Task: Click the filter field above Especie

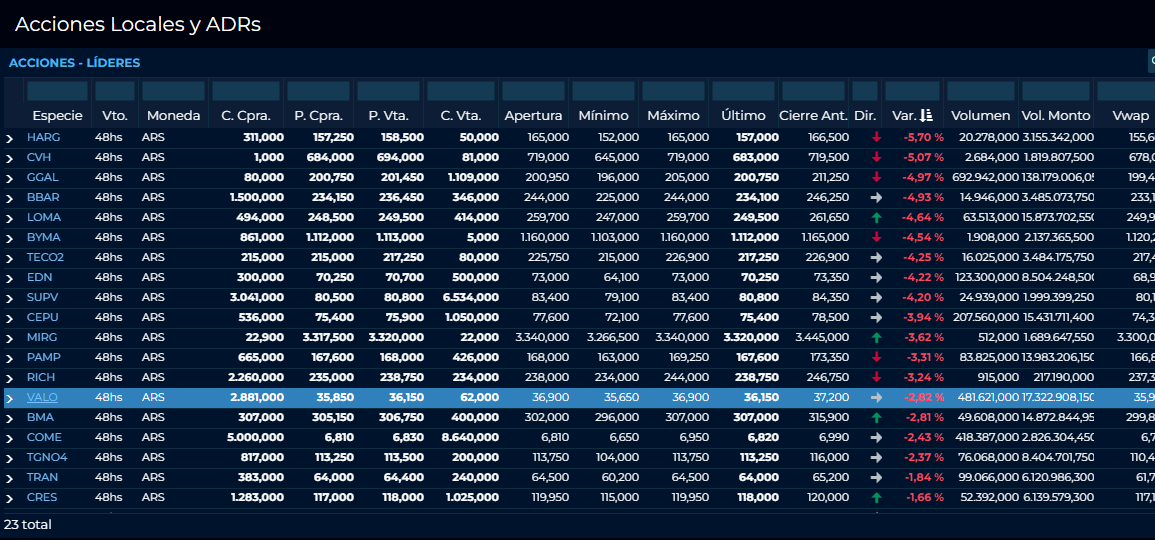Action: click(57, 91)
